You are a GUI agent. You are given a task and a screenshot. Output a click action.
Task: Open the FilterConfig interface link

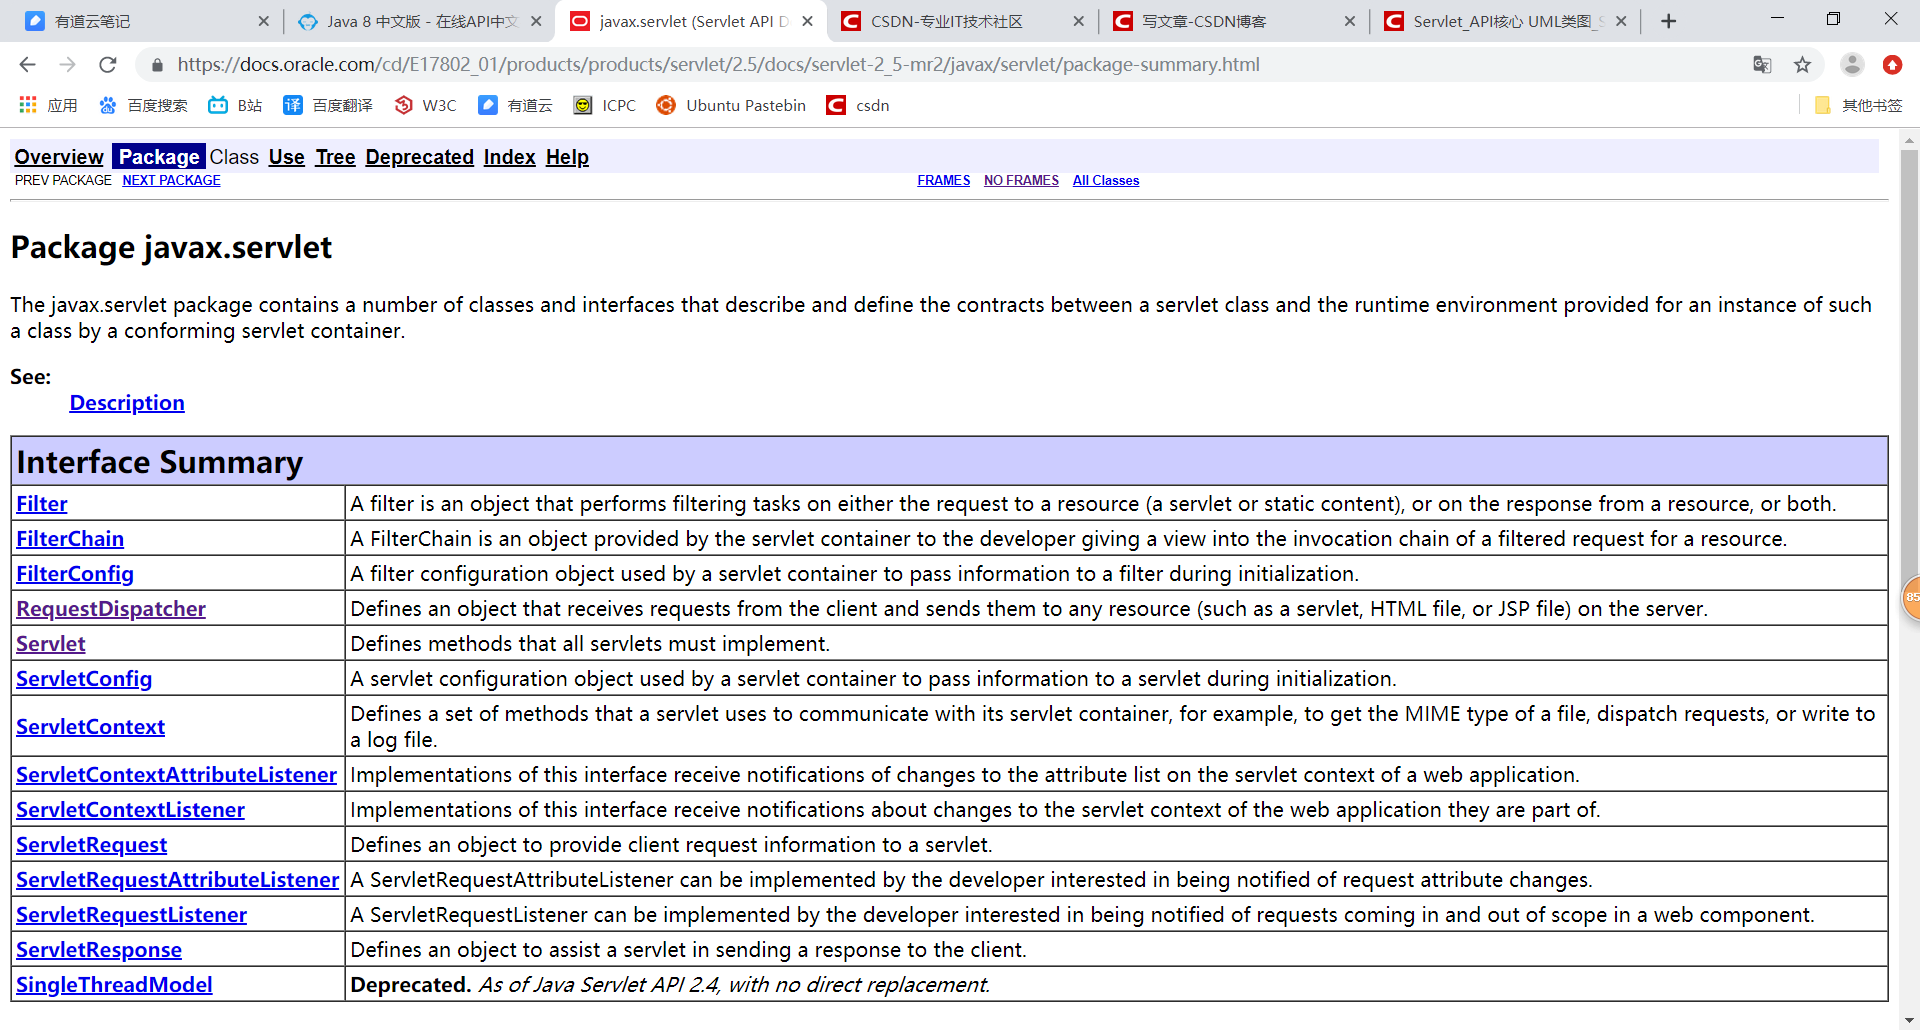pos(74,574)
